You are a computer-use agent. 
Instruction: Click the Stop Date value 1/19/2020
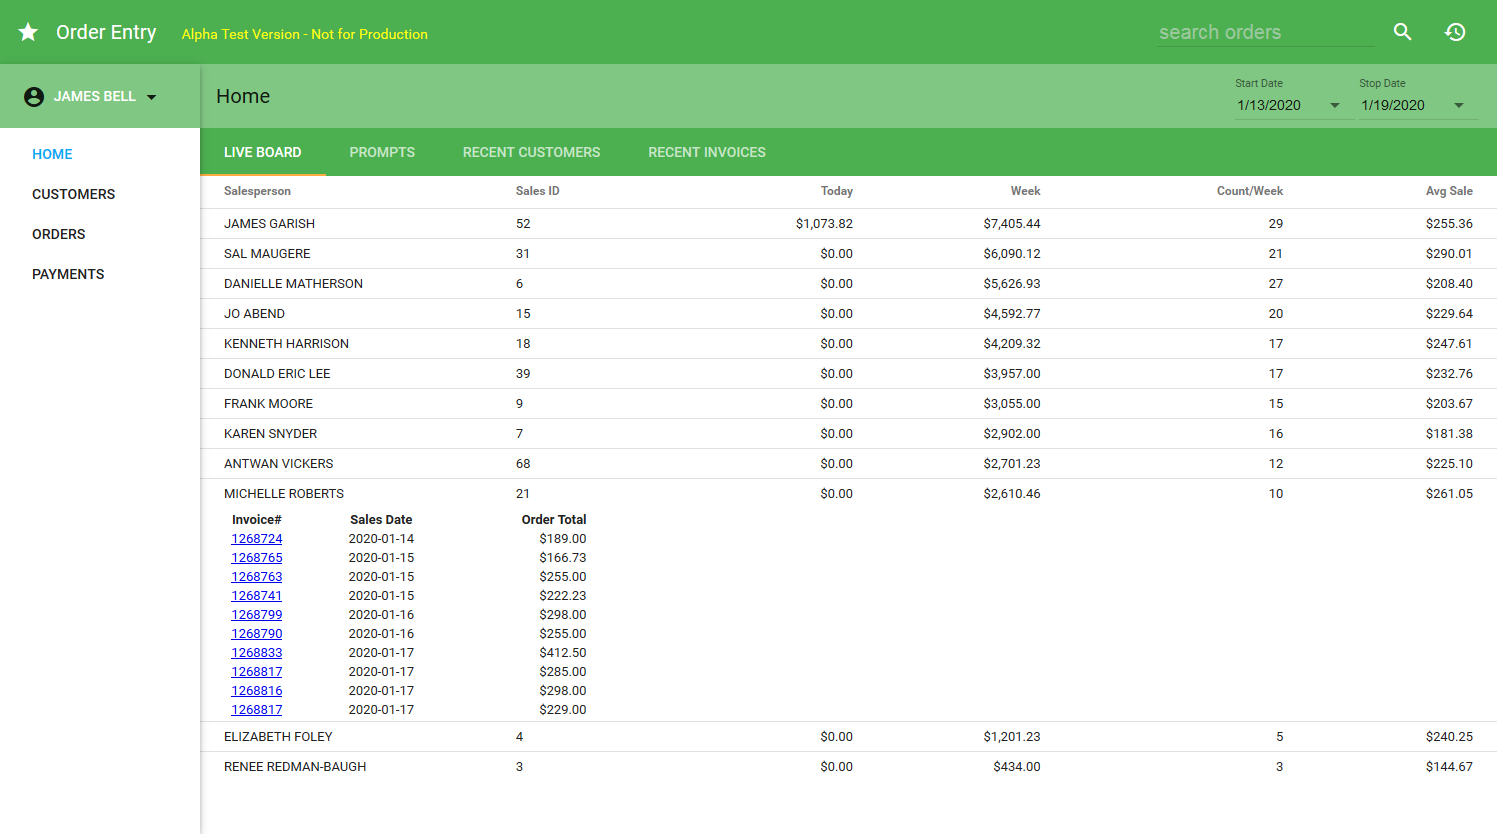[1393, 105]
